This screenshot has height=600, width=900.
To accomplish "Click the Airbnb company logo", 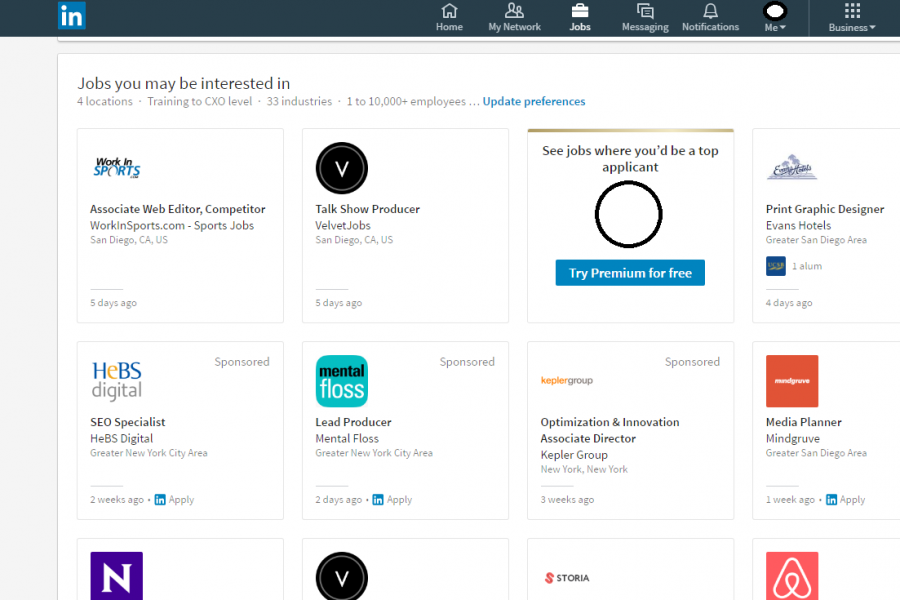I will [x=792, y=576].
